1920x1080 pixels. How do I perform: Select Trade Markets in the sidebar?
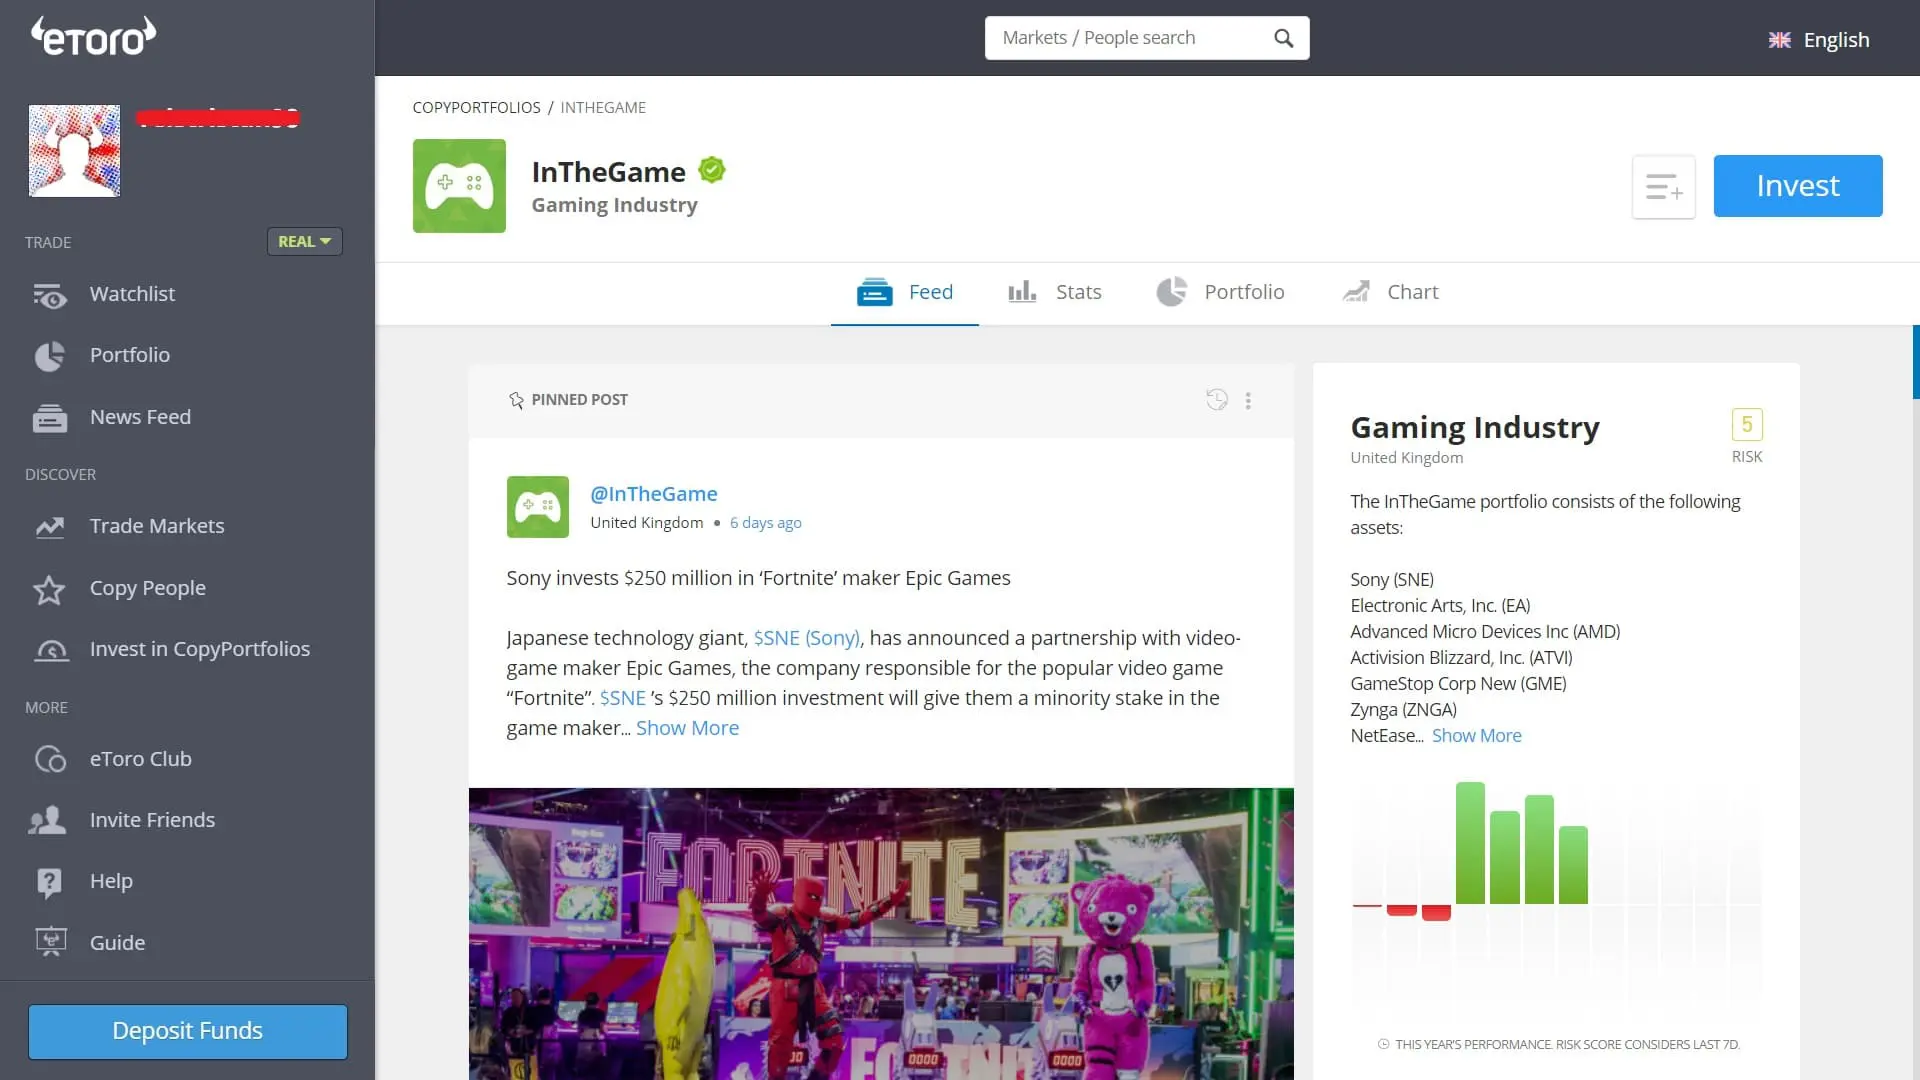pyautogui.click(x=157, y=525)
